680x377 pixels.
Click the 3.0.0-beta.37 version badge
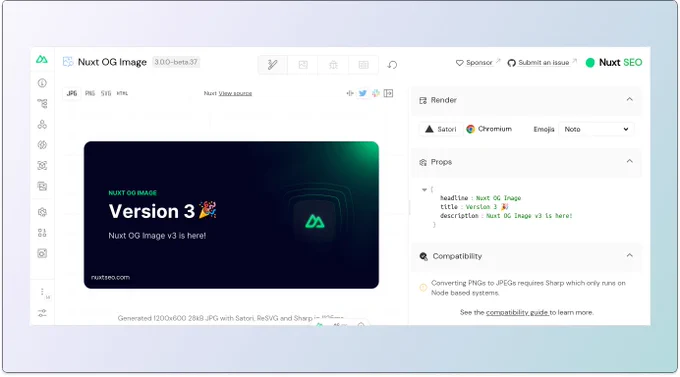(x=176, y=62)
